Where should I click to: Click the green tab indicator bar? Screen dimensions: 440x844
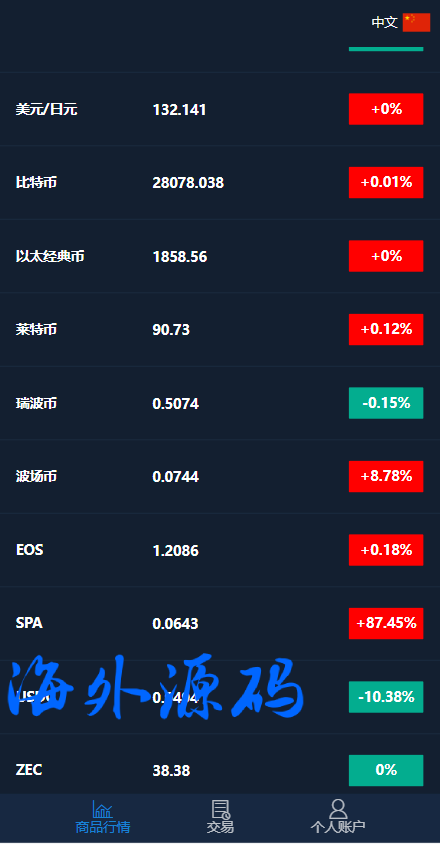(x=386, y=49)
